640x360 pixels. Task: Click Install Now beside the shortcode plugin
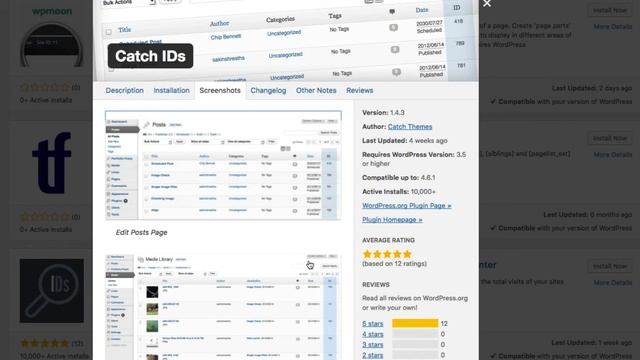coord(610,138)
